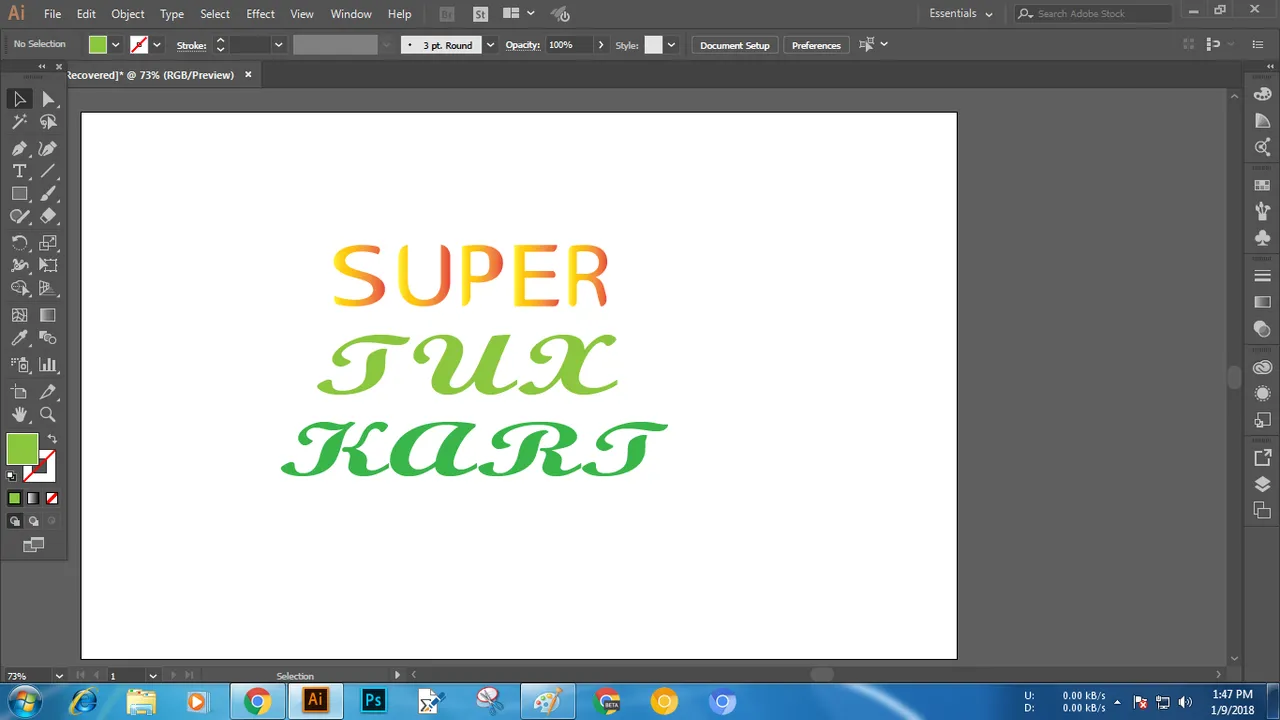Set paint mode to Gradient
The width and height of the screenshot is (1280, 720).
click(x=33, y=498)
